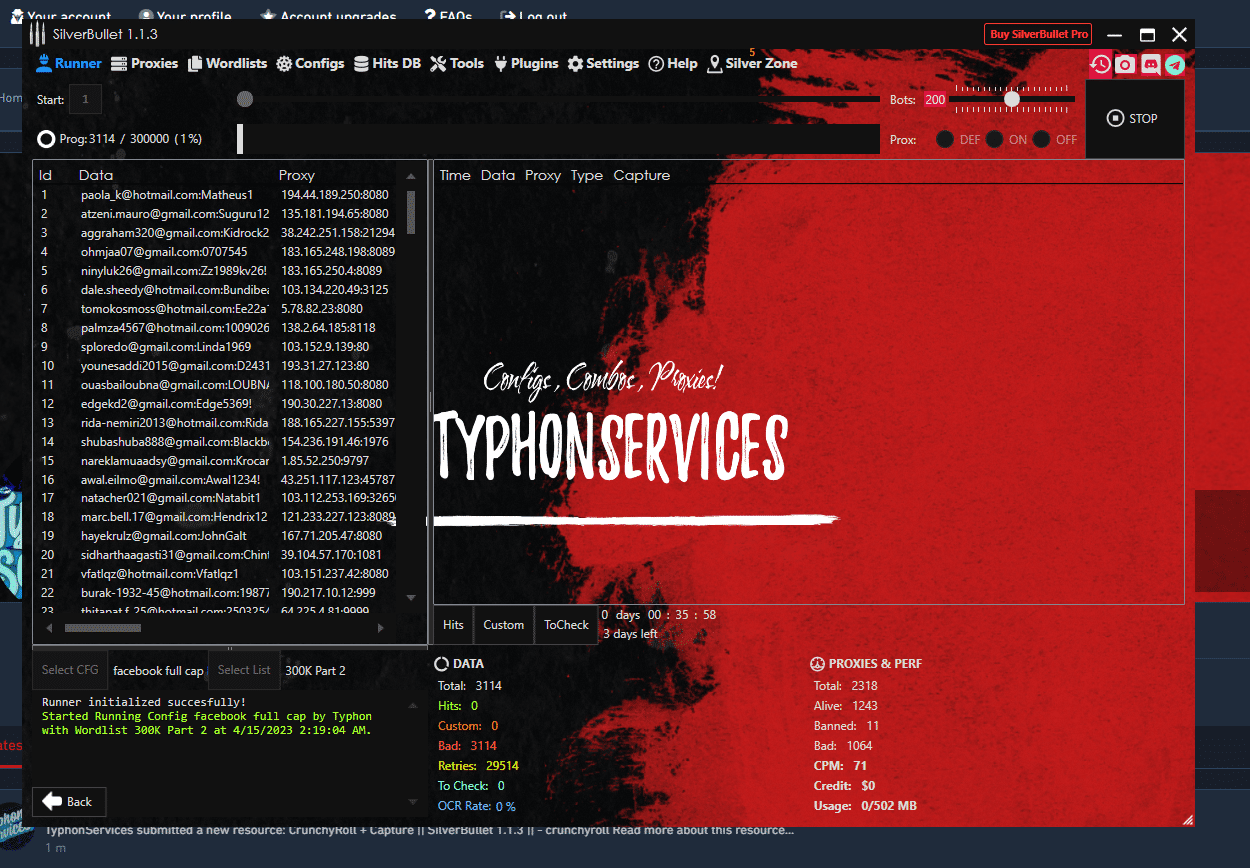Switch to the Hits tab
Image resolution: width=1250 pixels, height=868 pixels.
tap(453, 624)
